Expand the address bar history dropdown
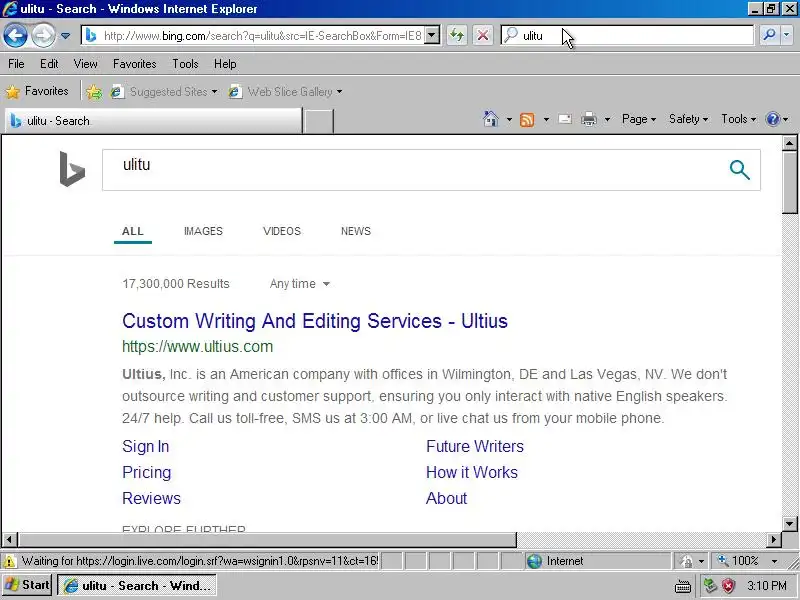 (x=432, y=36)
